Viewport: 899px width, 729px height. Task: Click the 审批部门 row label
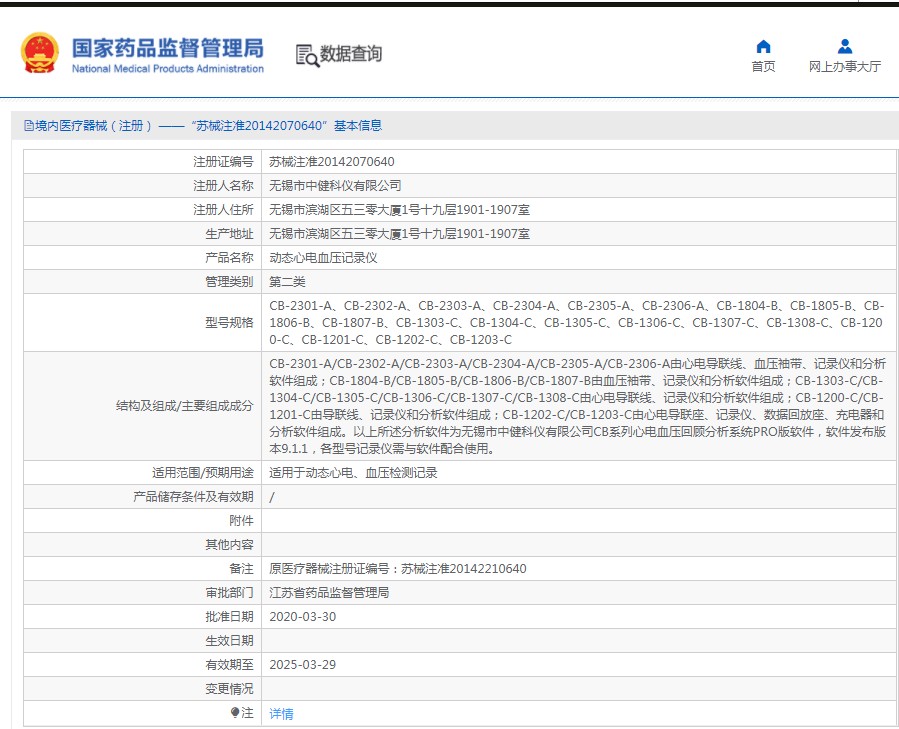coord(229,593)
